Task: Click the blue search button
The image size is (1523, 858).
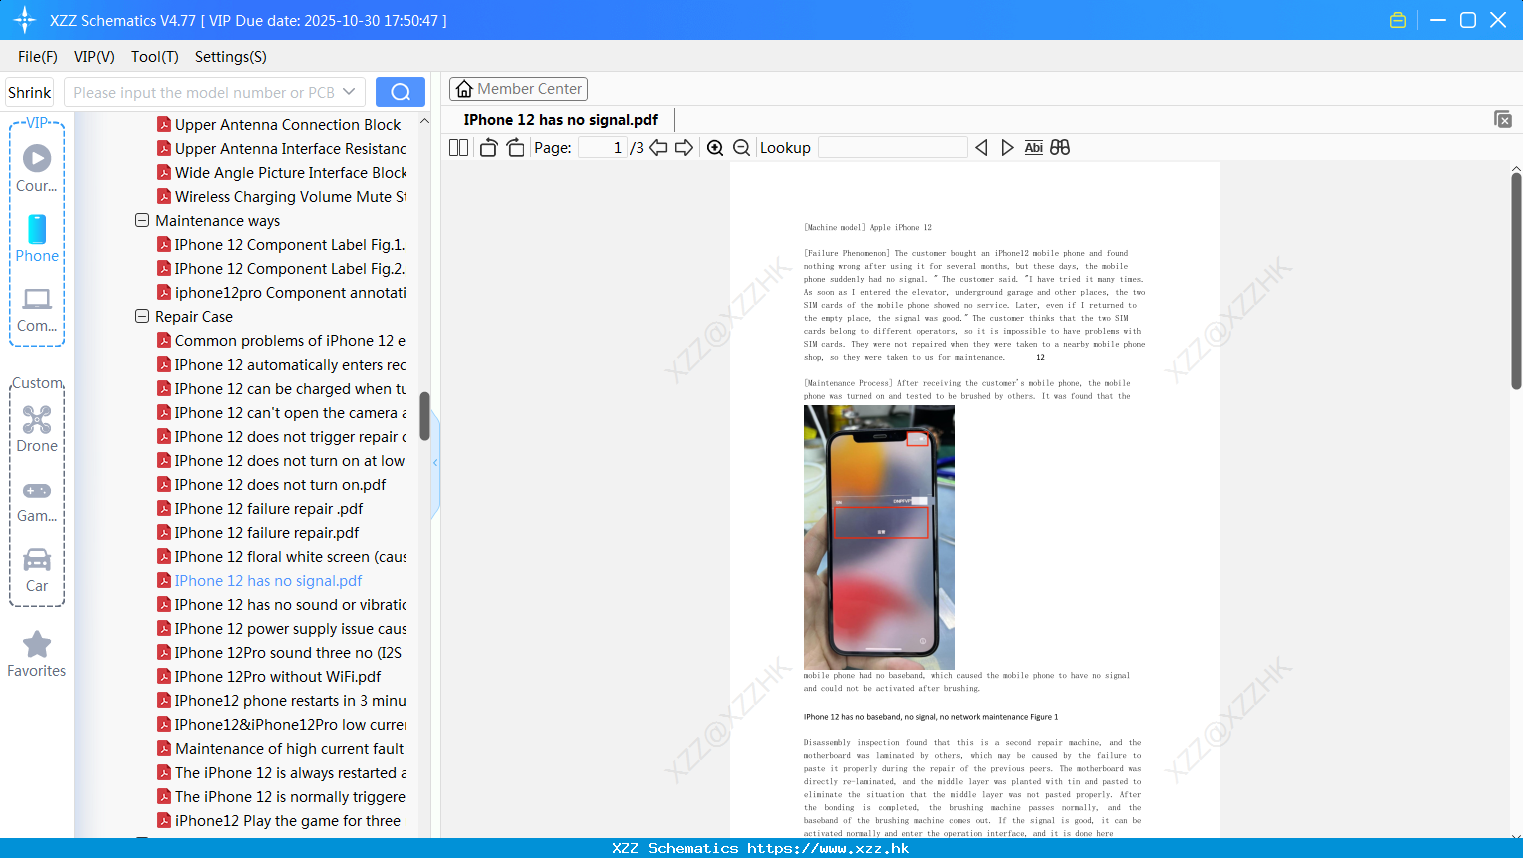Action: point(400,92)
